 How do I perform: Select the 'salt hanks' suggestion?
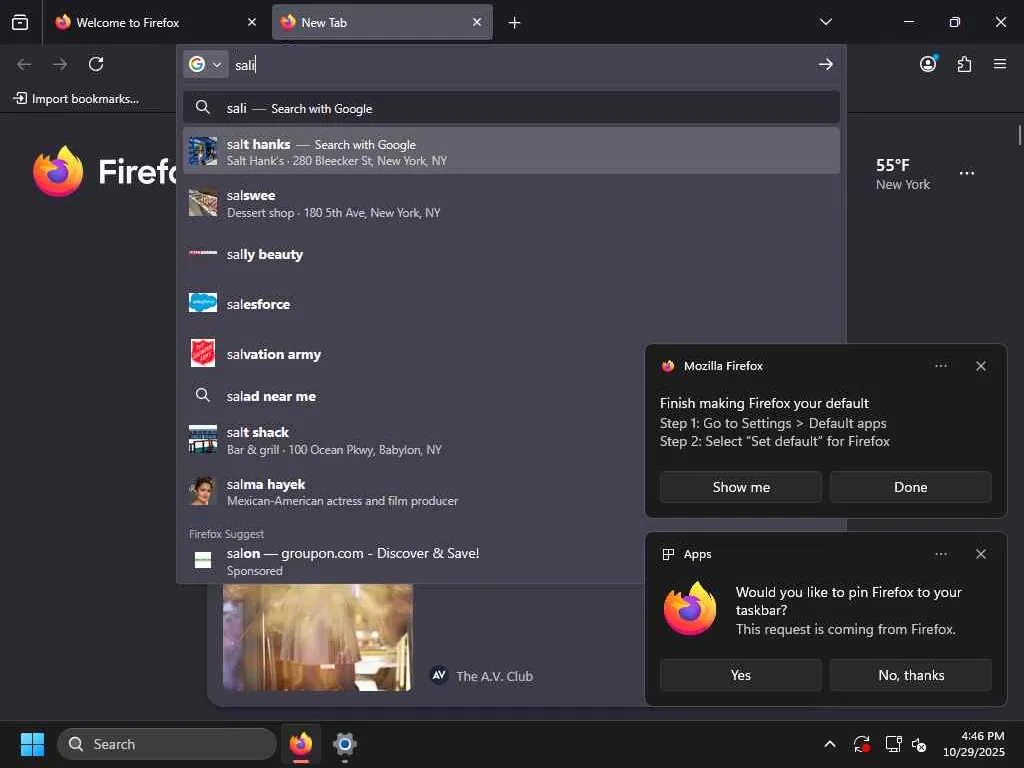(x=511, y=151)
